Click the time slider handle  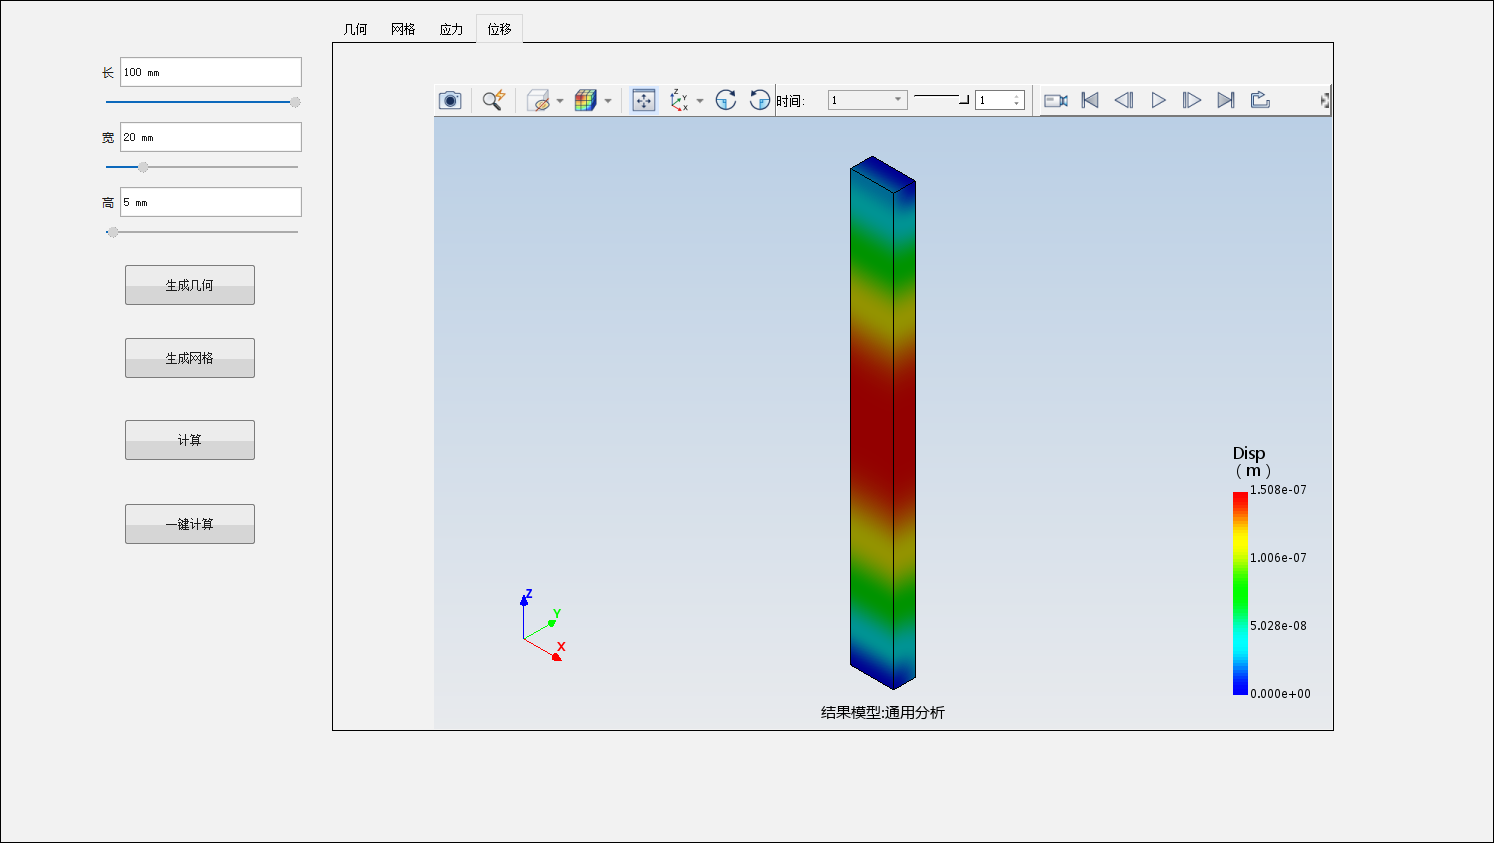964,99
